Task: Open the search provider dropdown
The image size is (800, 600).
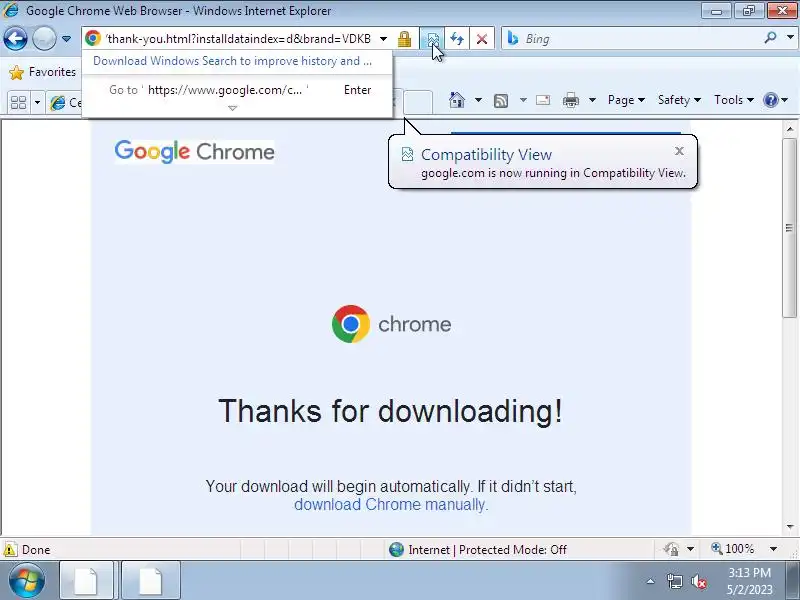Action: pos(790,38)
